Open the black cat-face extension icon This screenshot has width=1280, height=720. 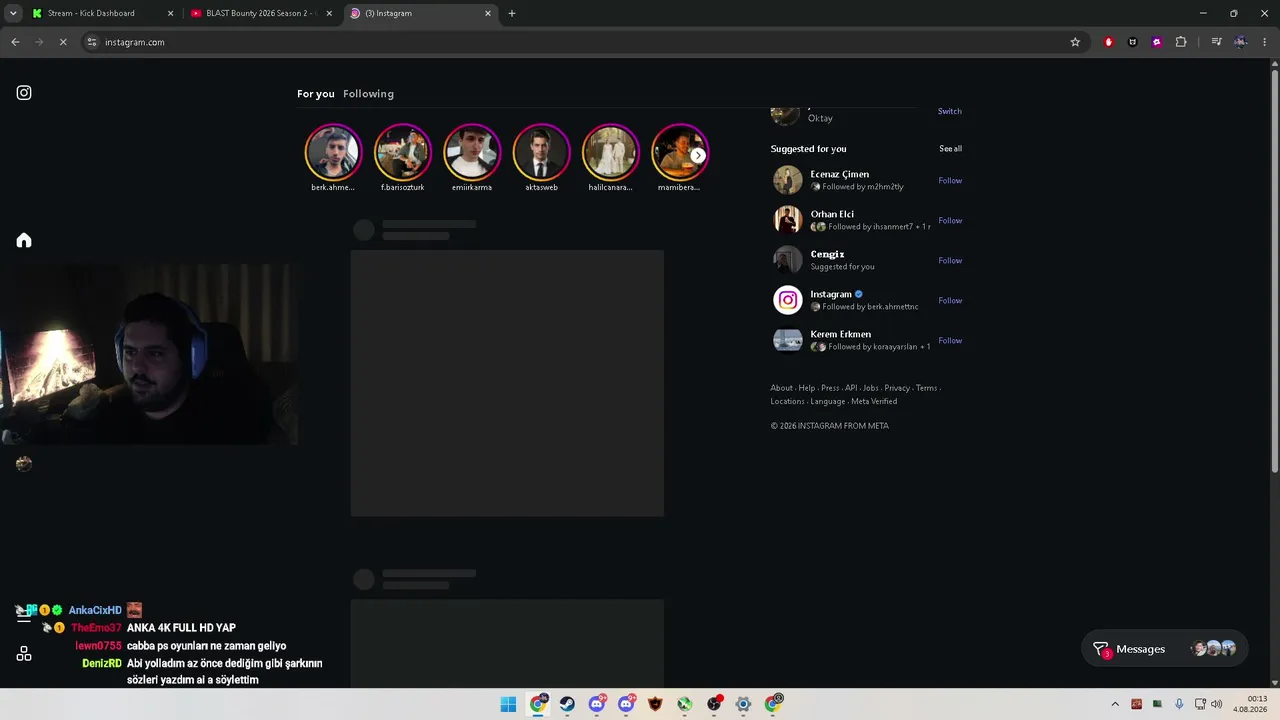(x=1132, y=42)
